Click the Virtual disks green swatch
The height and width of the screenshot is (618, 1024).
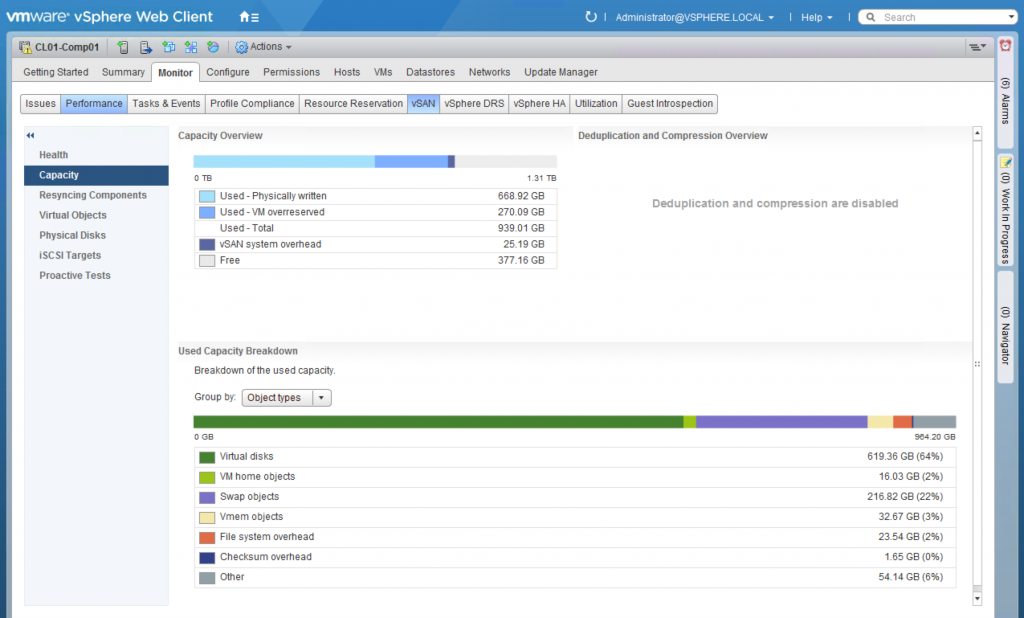pyautogui.click(x=207, y=457)
